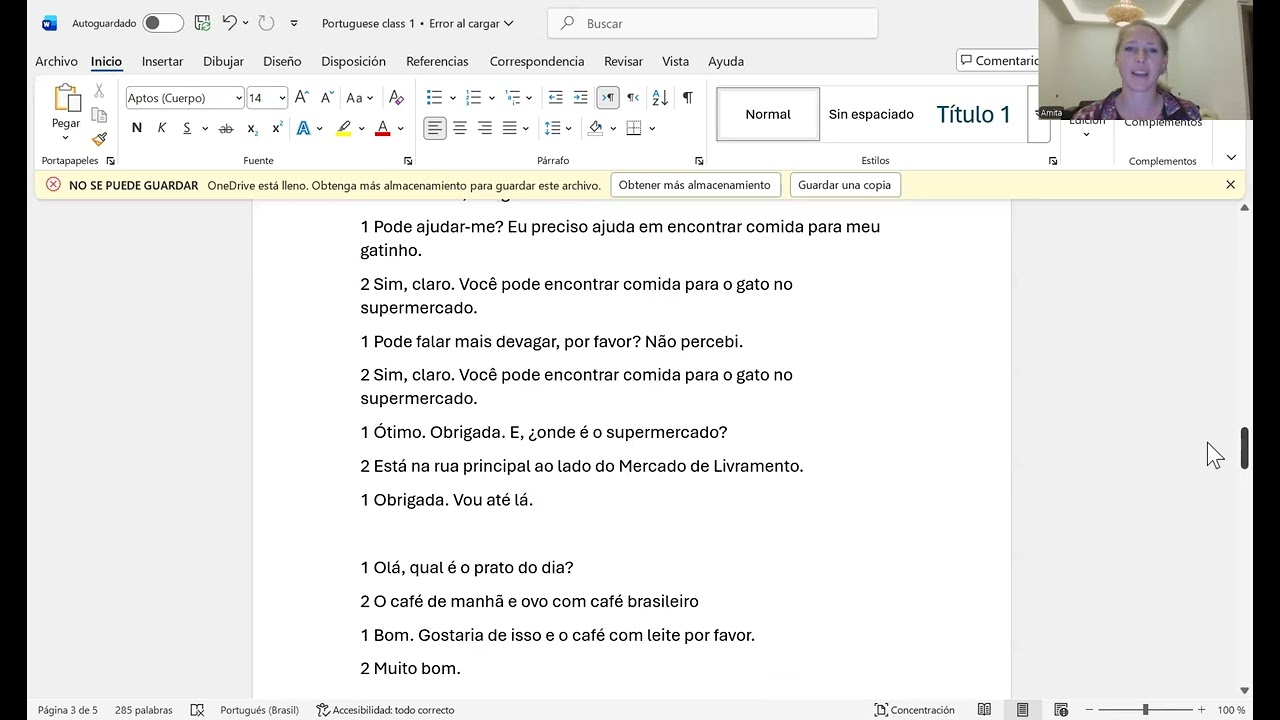Adjust the zoom slider
The width and height of the screenshot is (1280, 720).
(x=1145, y=710)
